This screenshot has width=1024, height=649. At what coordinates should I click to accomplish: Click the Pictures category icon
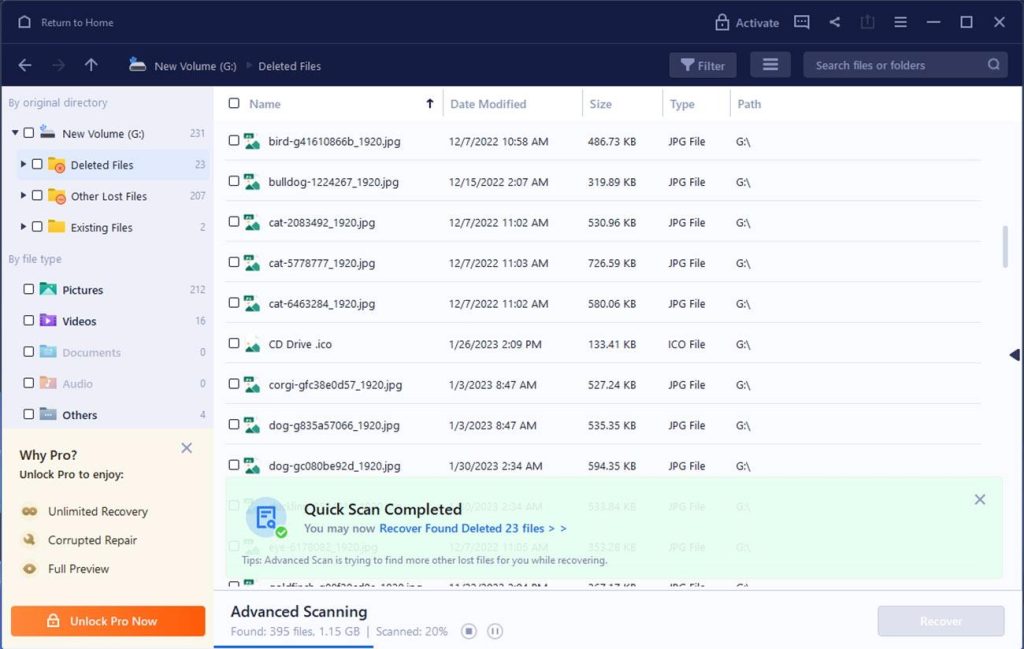click(48, 289)
